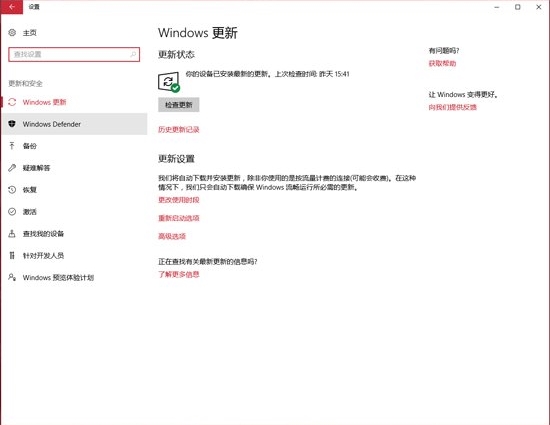Click 获取帮助 link
550x425 pixels.
442,63
